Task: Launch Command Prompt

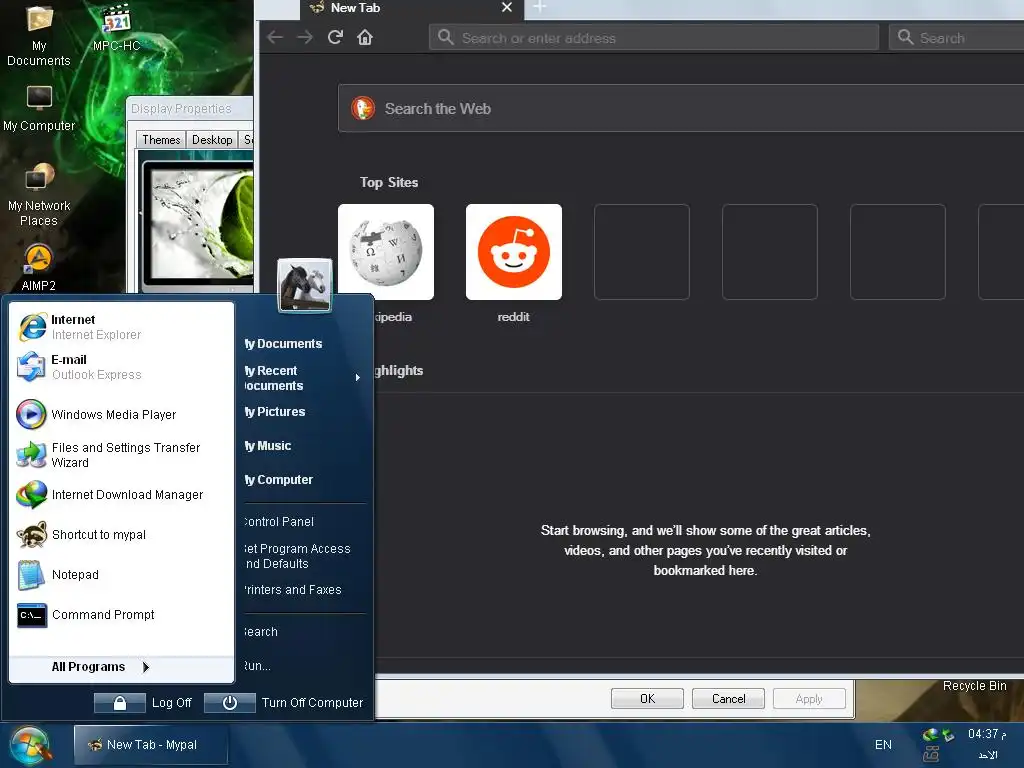Action: [x=121, y=615]
